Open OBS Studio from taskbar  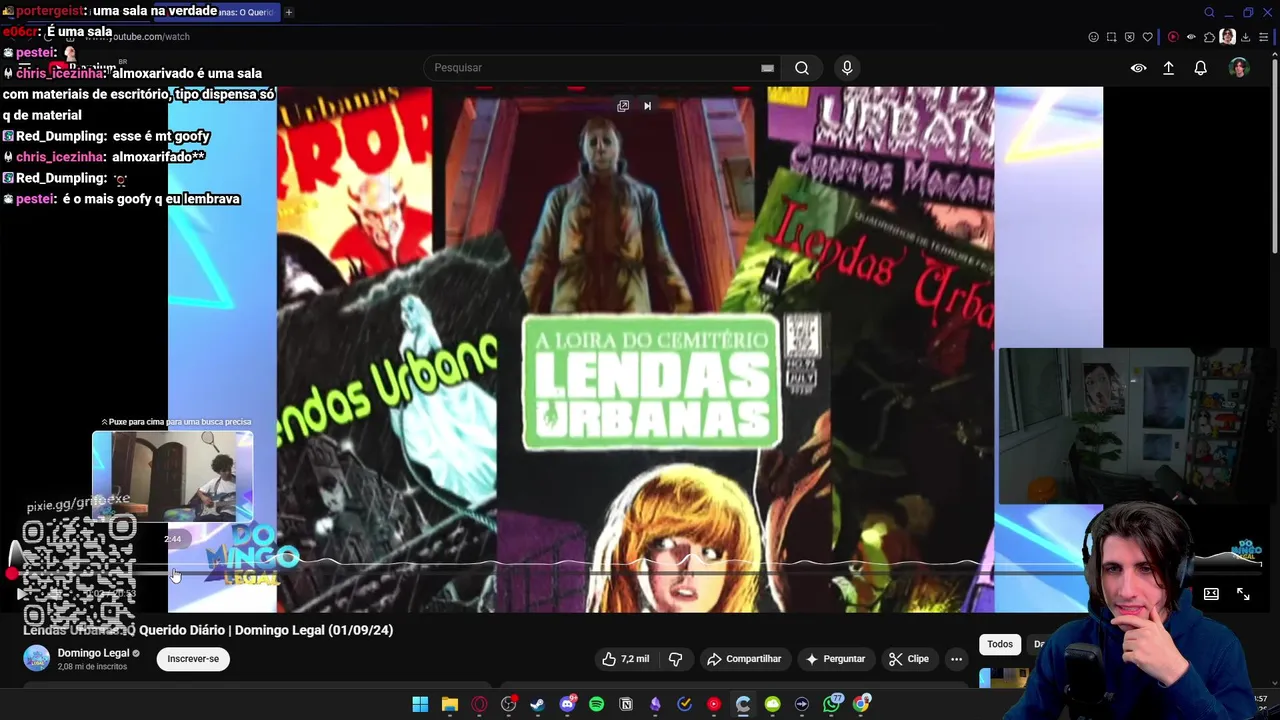point(508,704)
